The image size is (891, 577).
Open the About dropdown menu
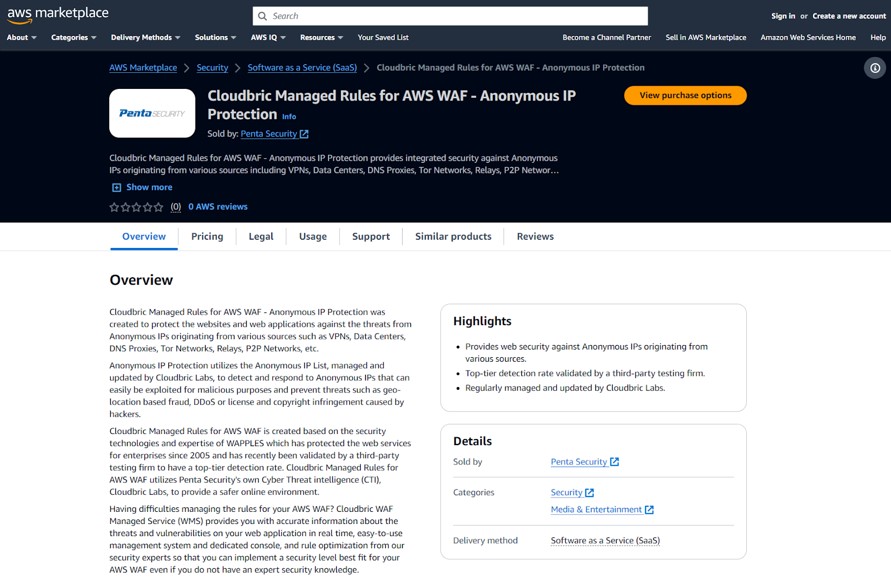pos(22,38)
